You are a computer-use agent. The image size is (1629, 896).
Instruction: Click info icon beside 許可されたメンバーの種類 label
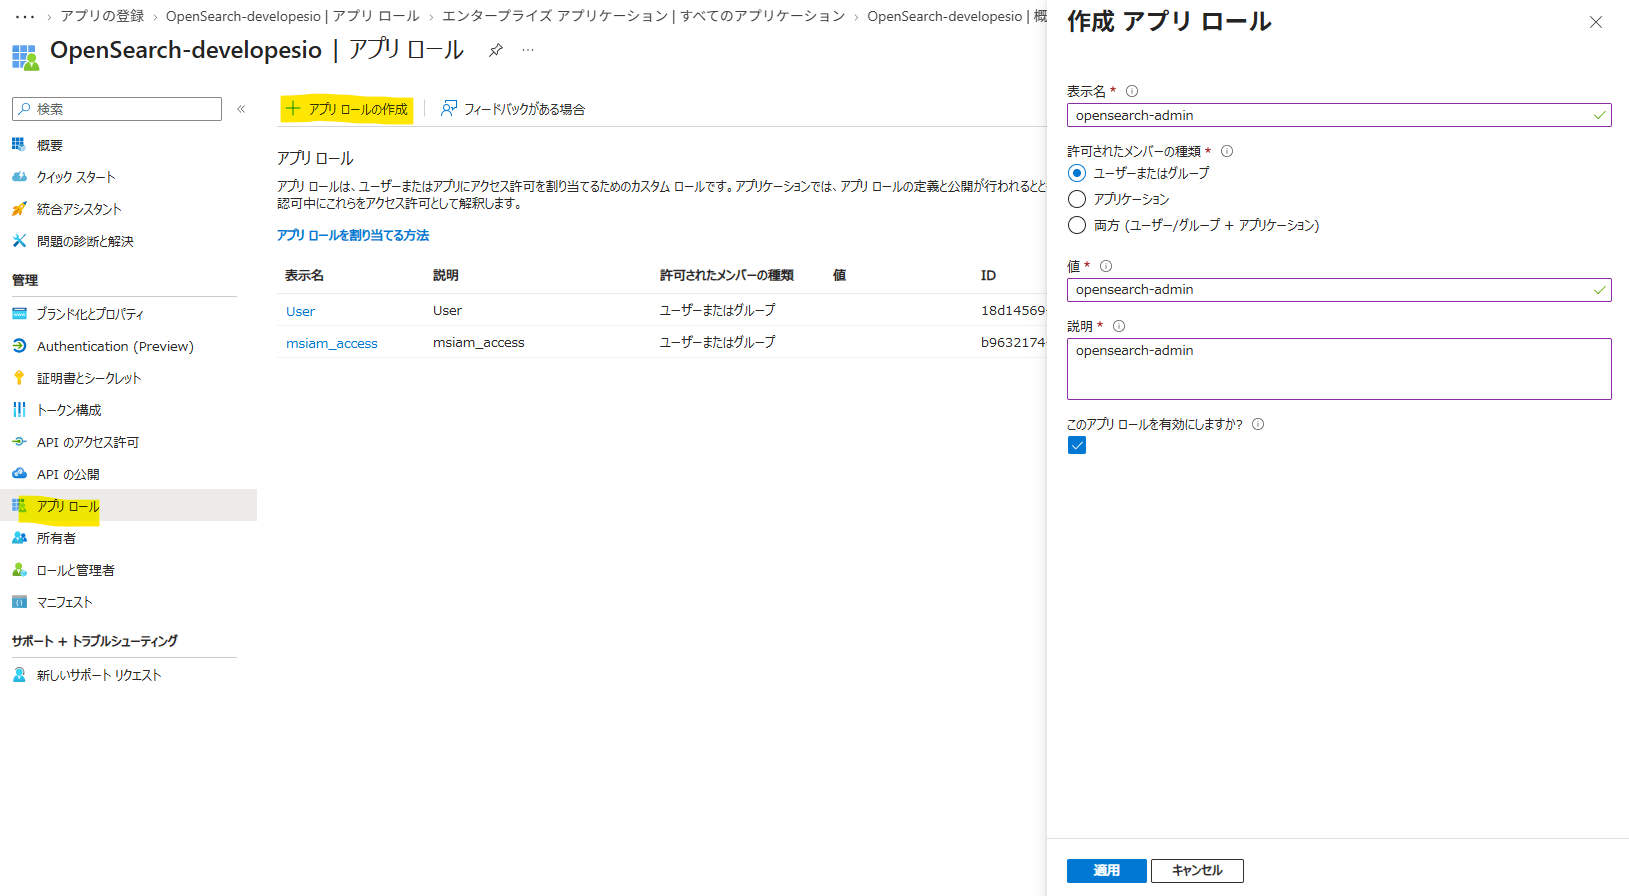pos(1227,152)
